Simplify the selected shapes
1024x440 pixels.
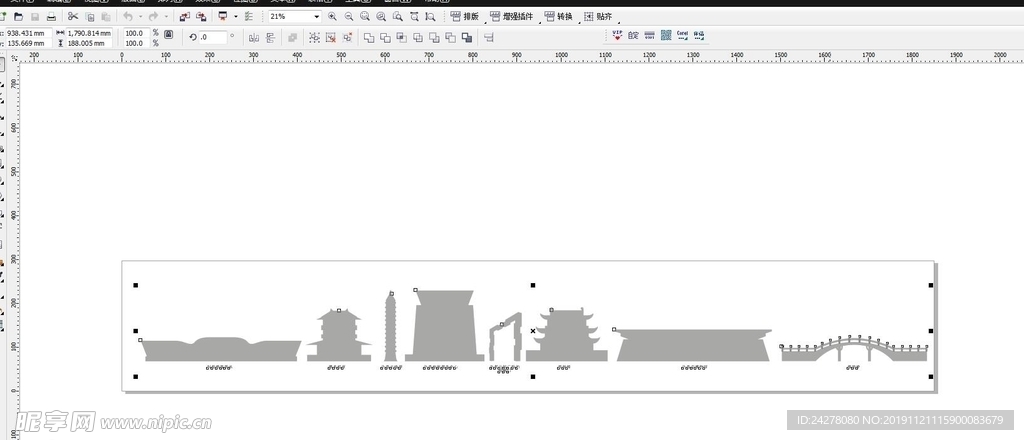418,37
